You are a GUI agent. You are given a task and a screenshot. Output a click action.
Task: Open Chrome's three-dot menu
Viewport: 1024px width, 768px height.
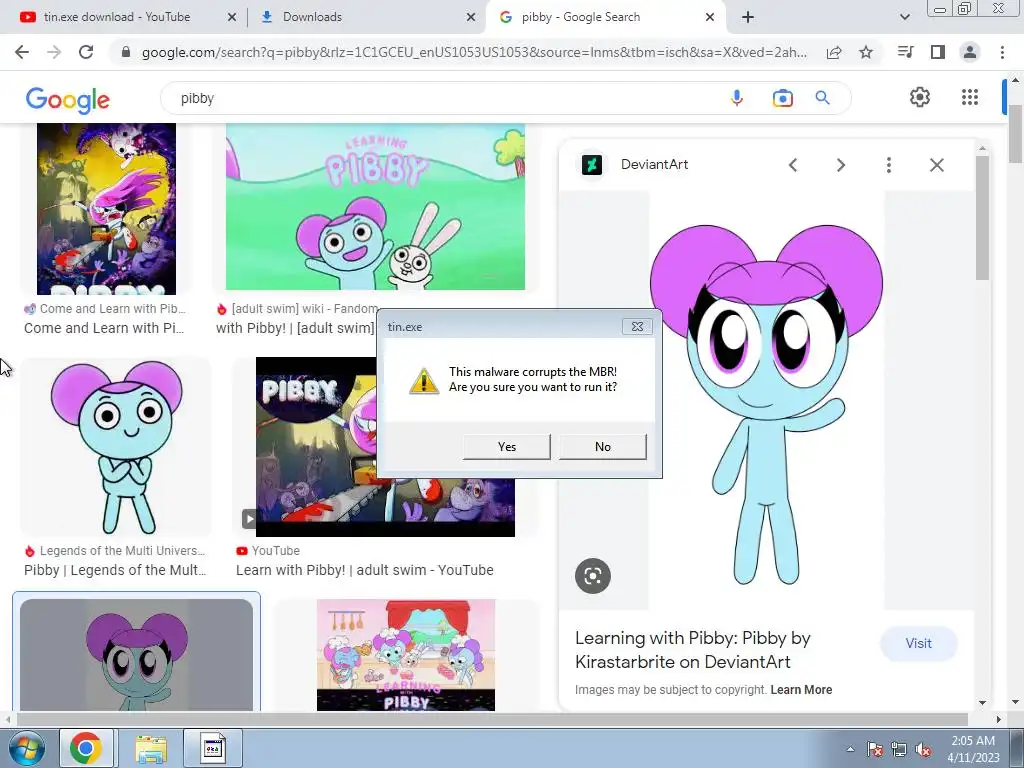(x=1002, y=52)
